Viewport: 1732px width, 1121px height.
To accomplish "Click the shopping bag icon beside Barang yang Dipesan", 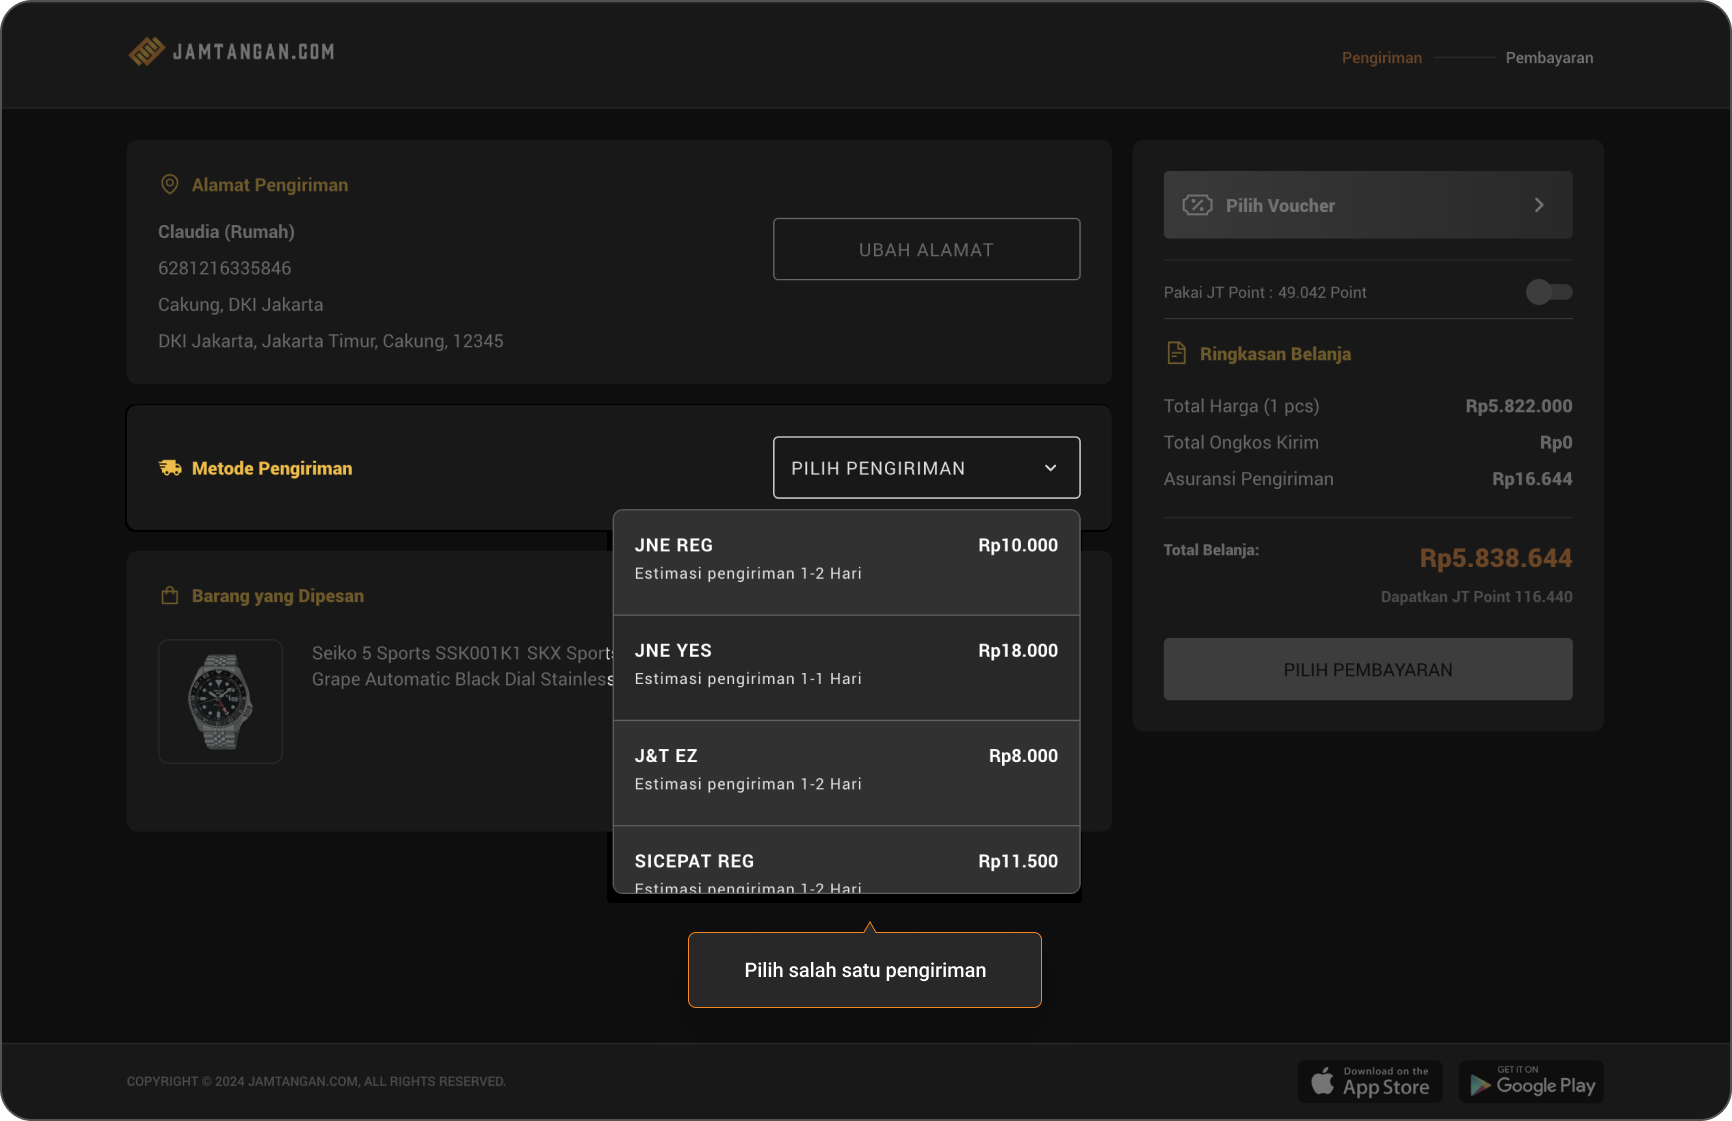I will [170, 596].
